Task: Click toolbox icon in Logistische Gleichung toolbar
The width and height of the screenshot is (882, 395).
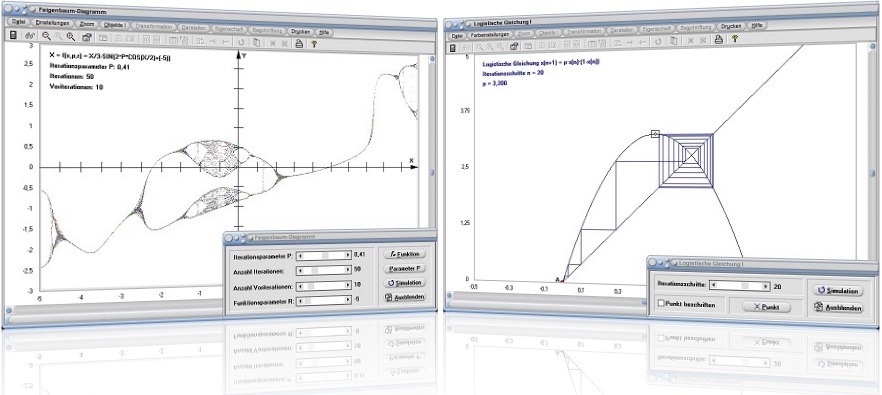Action: click(514, 47)
